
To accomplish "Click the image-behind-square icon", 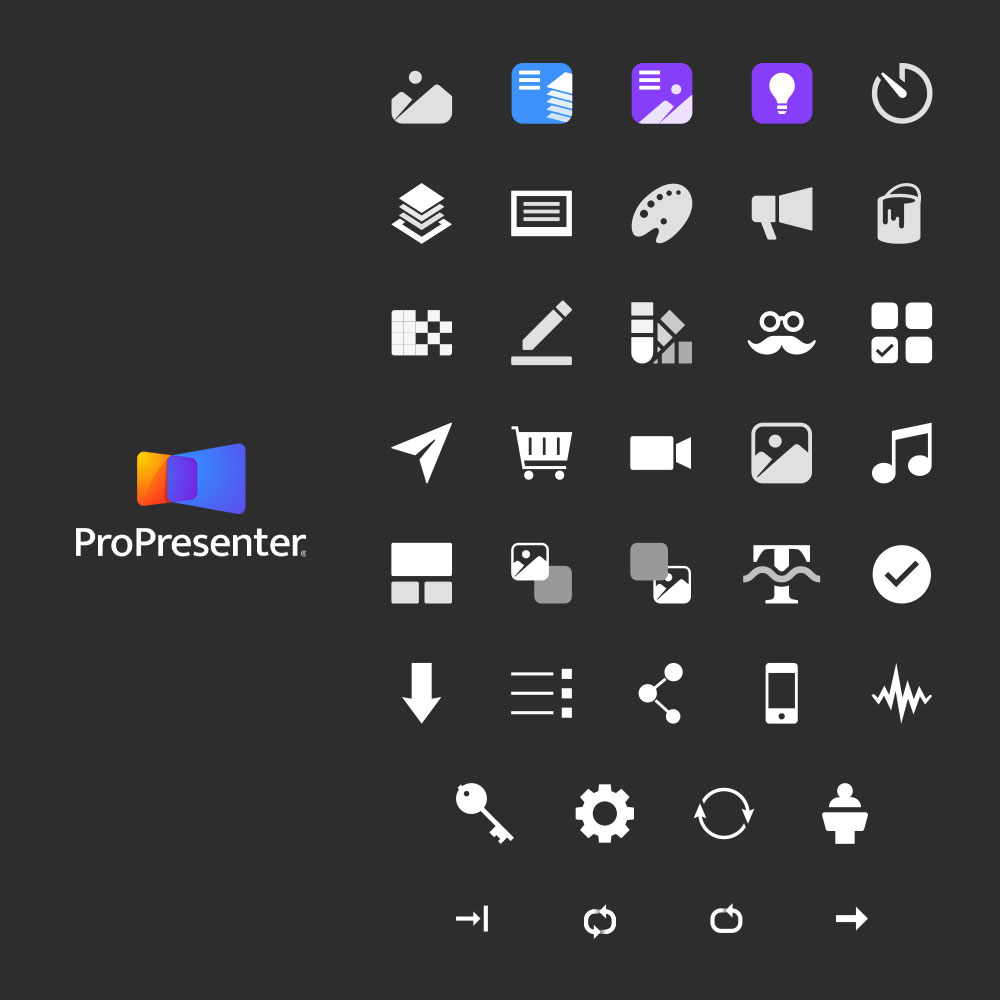I will [x=661, y=573].
